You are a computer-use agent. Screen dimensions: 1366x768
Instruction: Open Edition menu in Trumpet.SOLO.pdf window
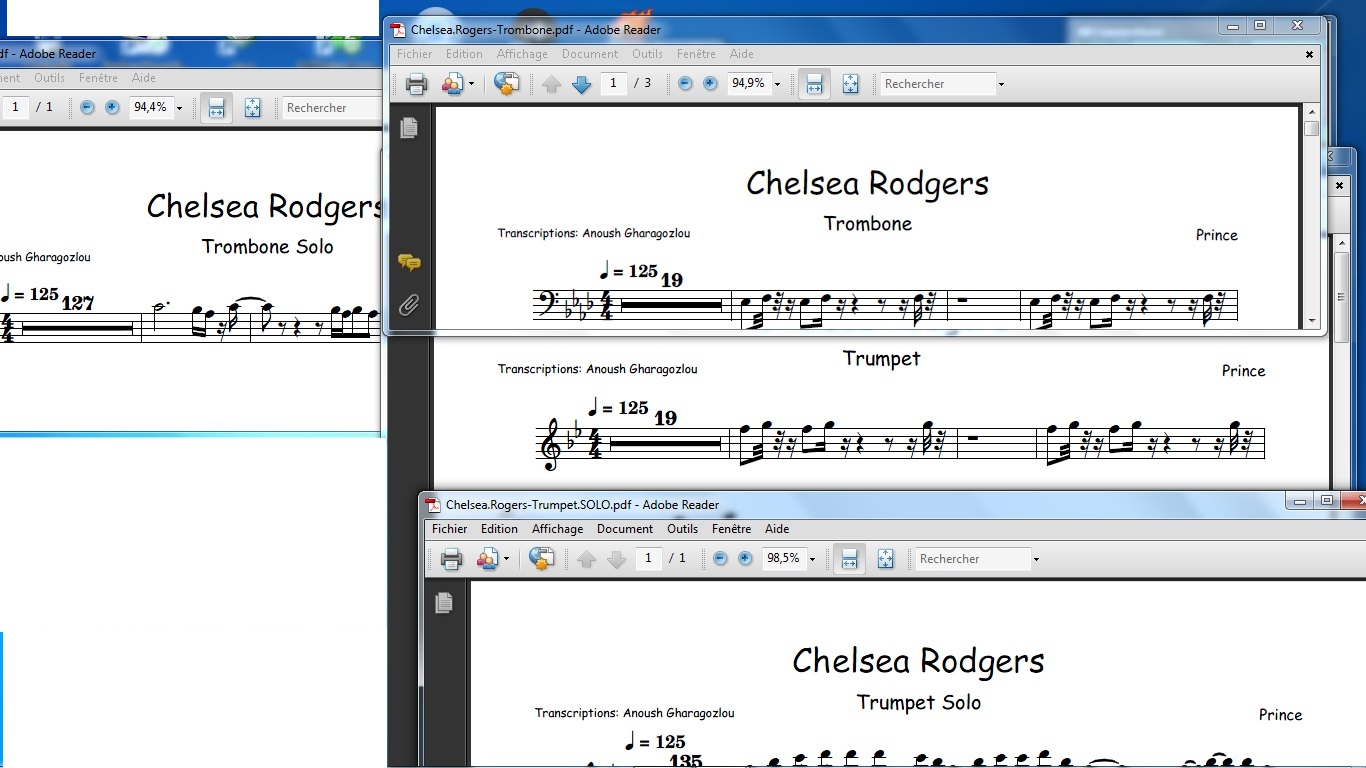pyautogui.click(x=499, y=529)
